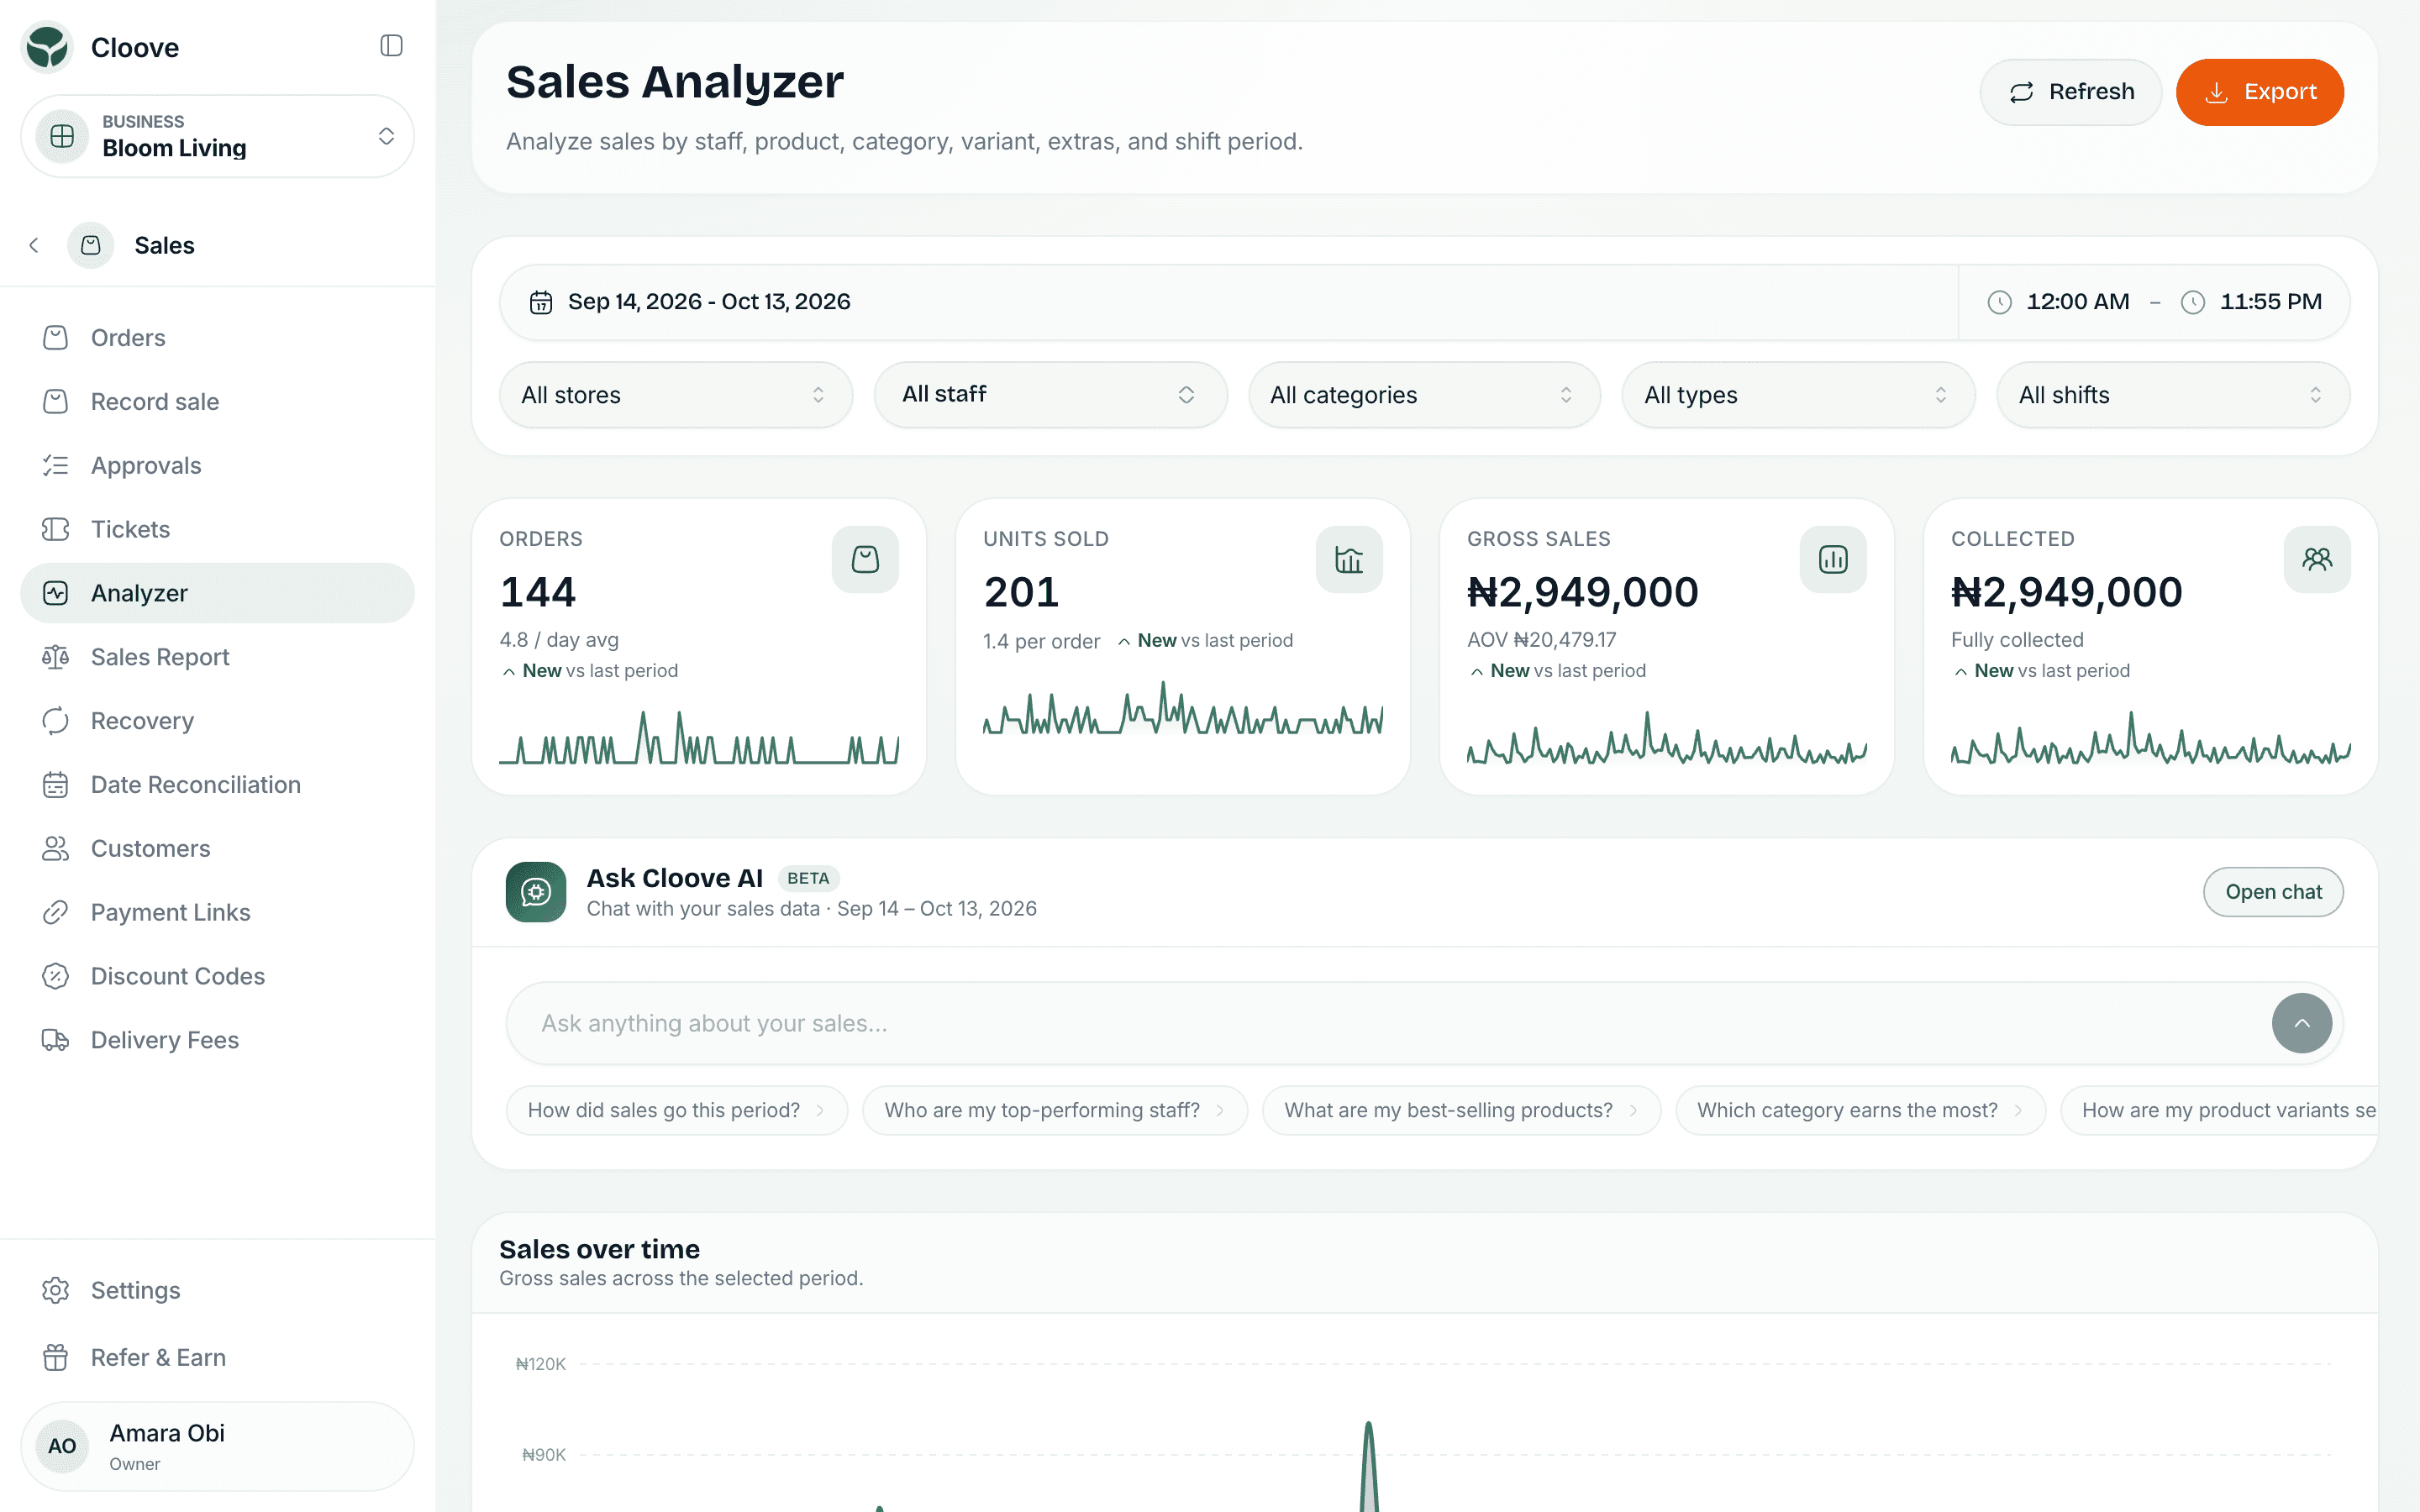Open the All types dropdown
Screen dimensions: 2420x1512
[x=1798, y=395]
